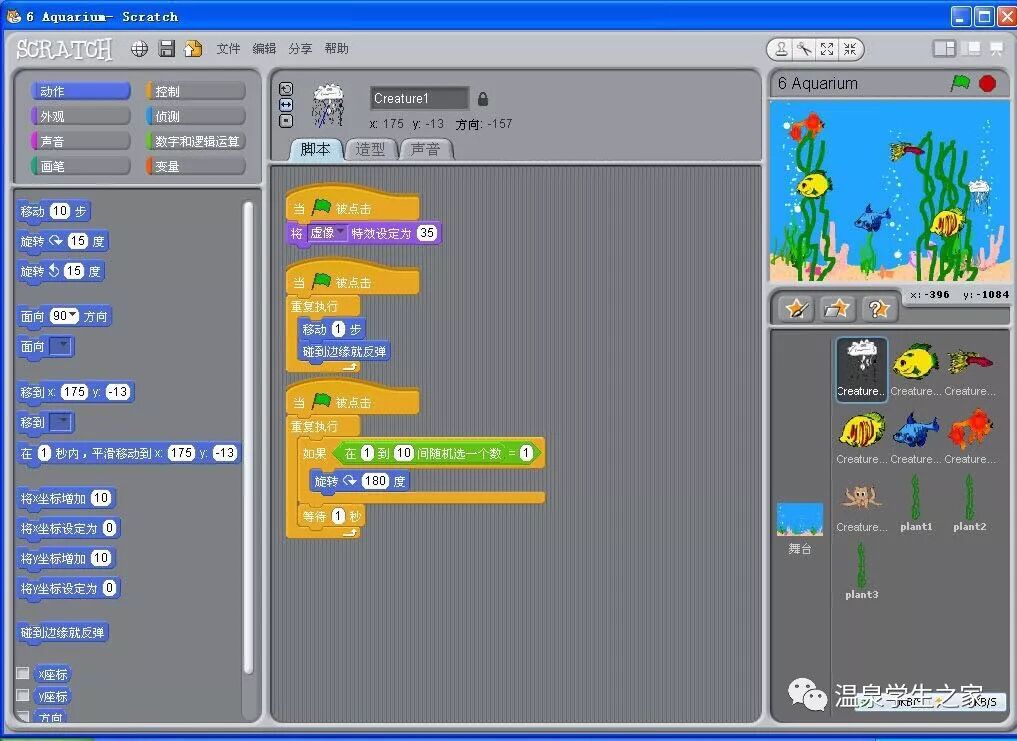Select the 侦测 block category
Viewport: 1017px width, 741px height.
(195, 116)
